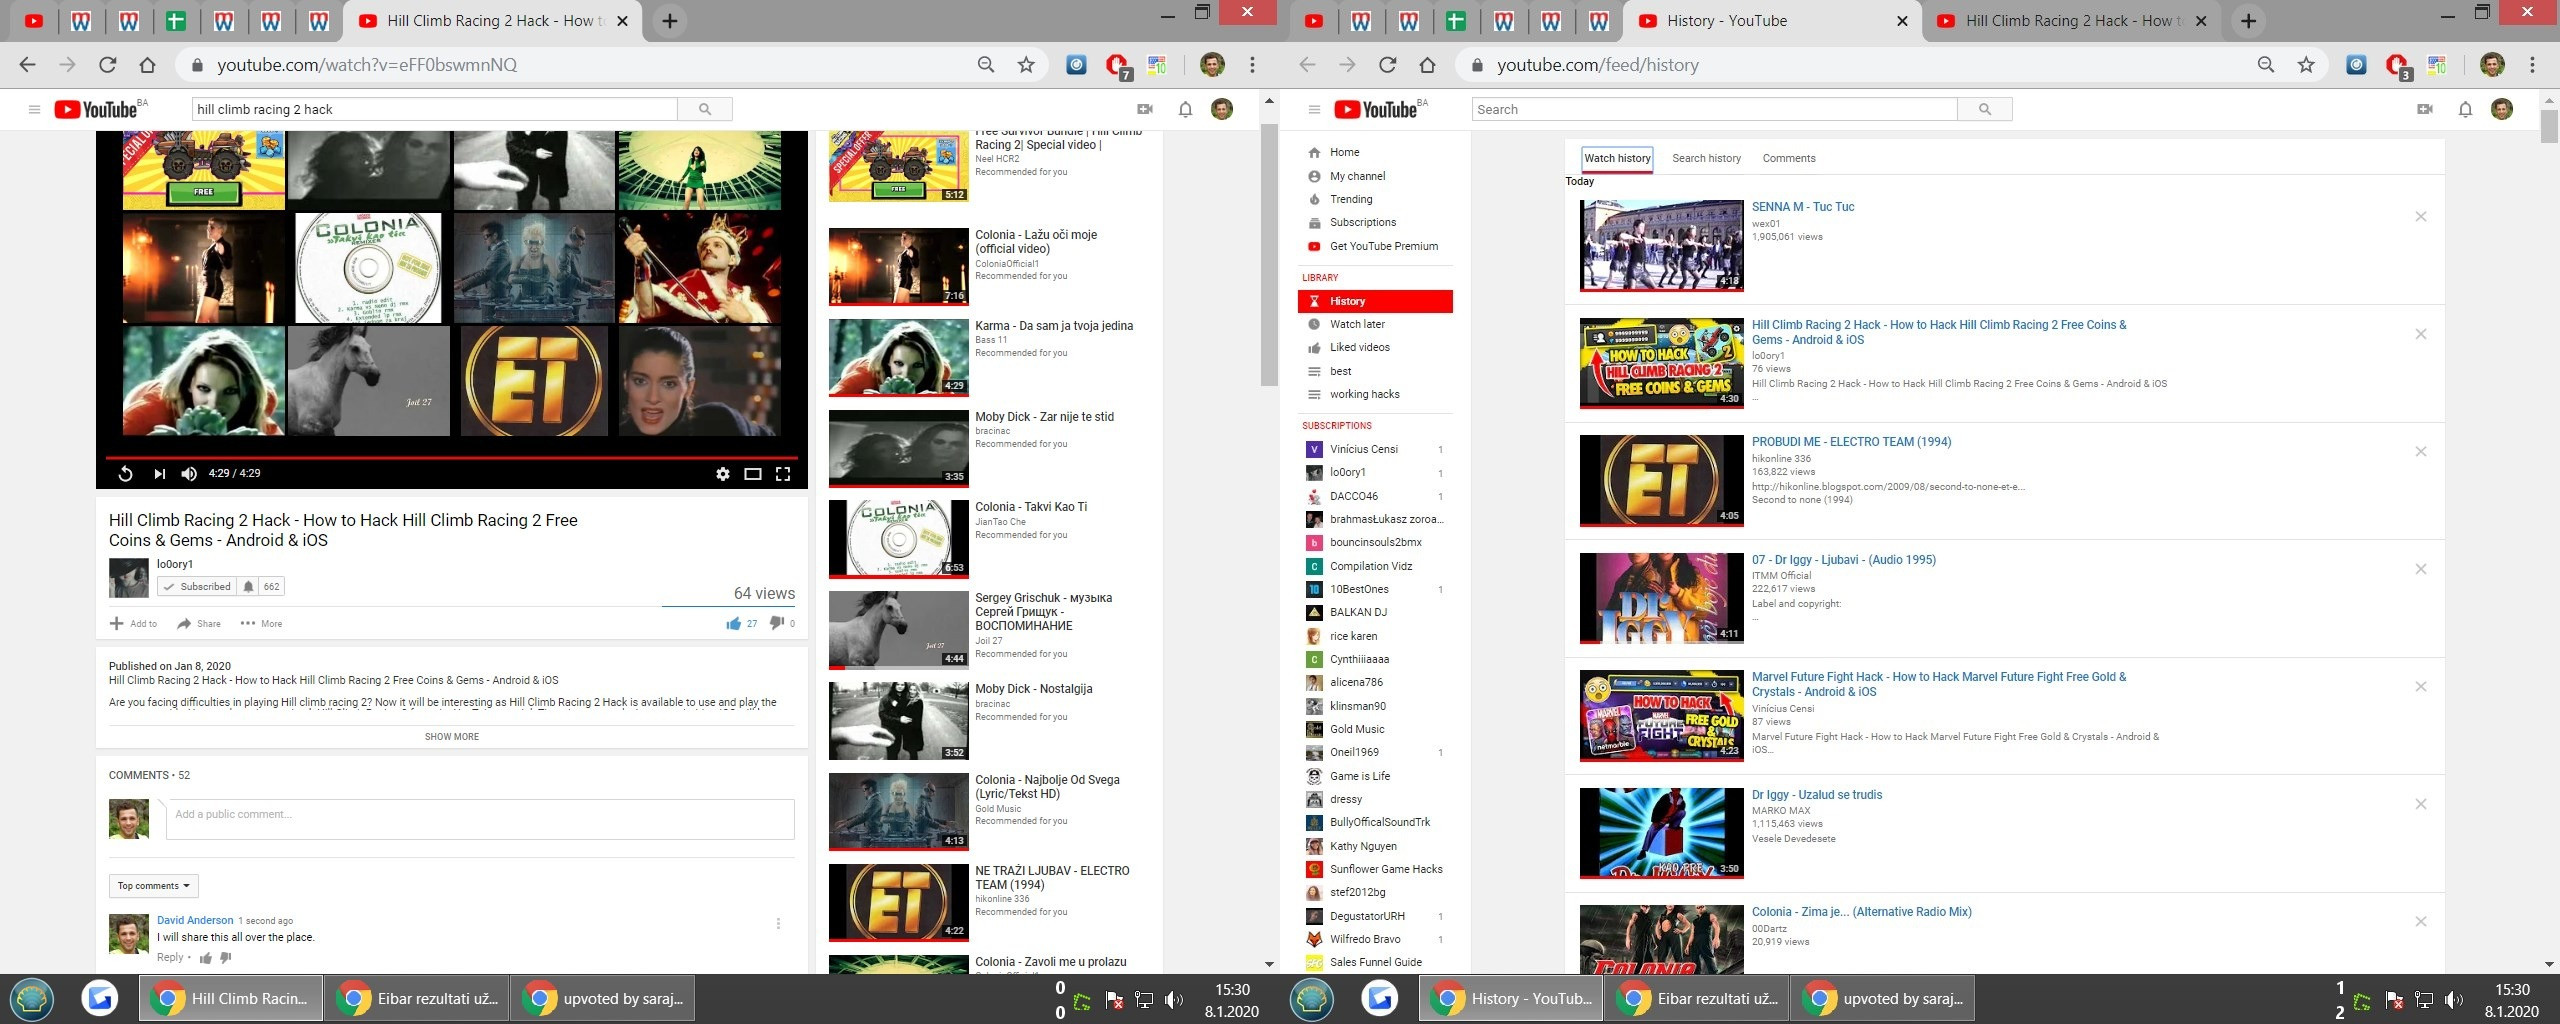
Task: Toggle Subscribed button for lo0ory1
Action: (x=196, y=587)
